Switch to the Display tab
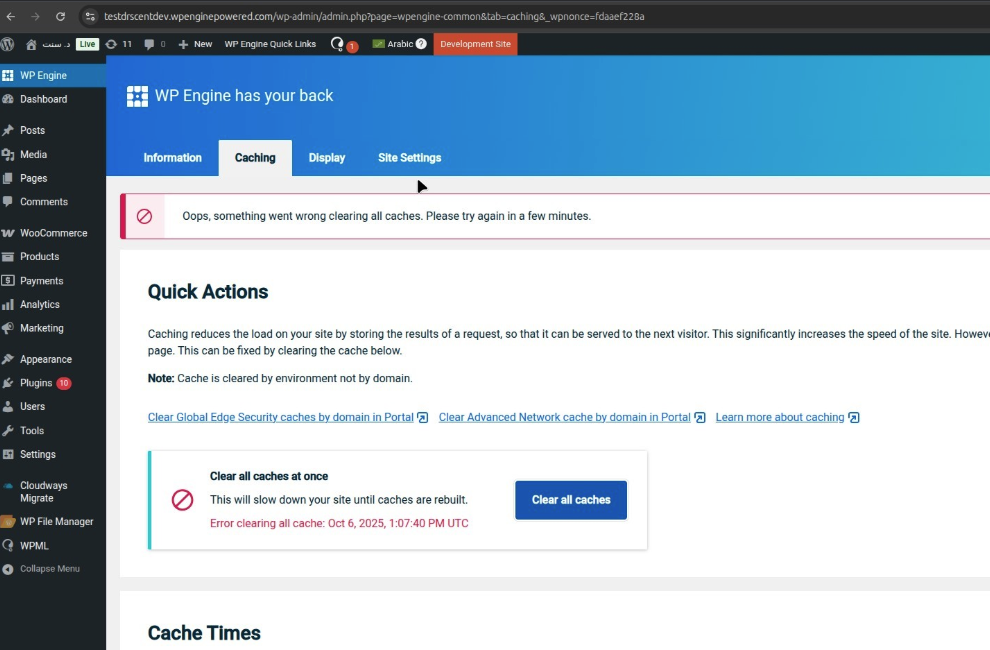This screenshot has width=990, height=650. pyautogui.click(x=326, y=158)
